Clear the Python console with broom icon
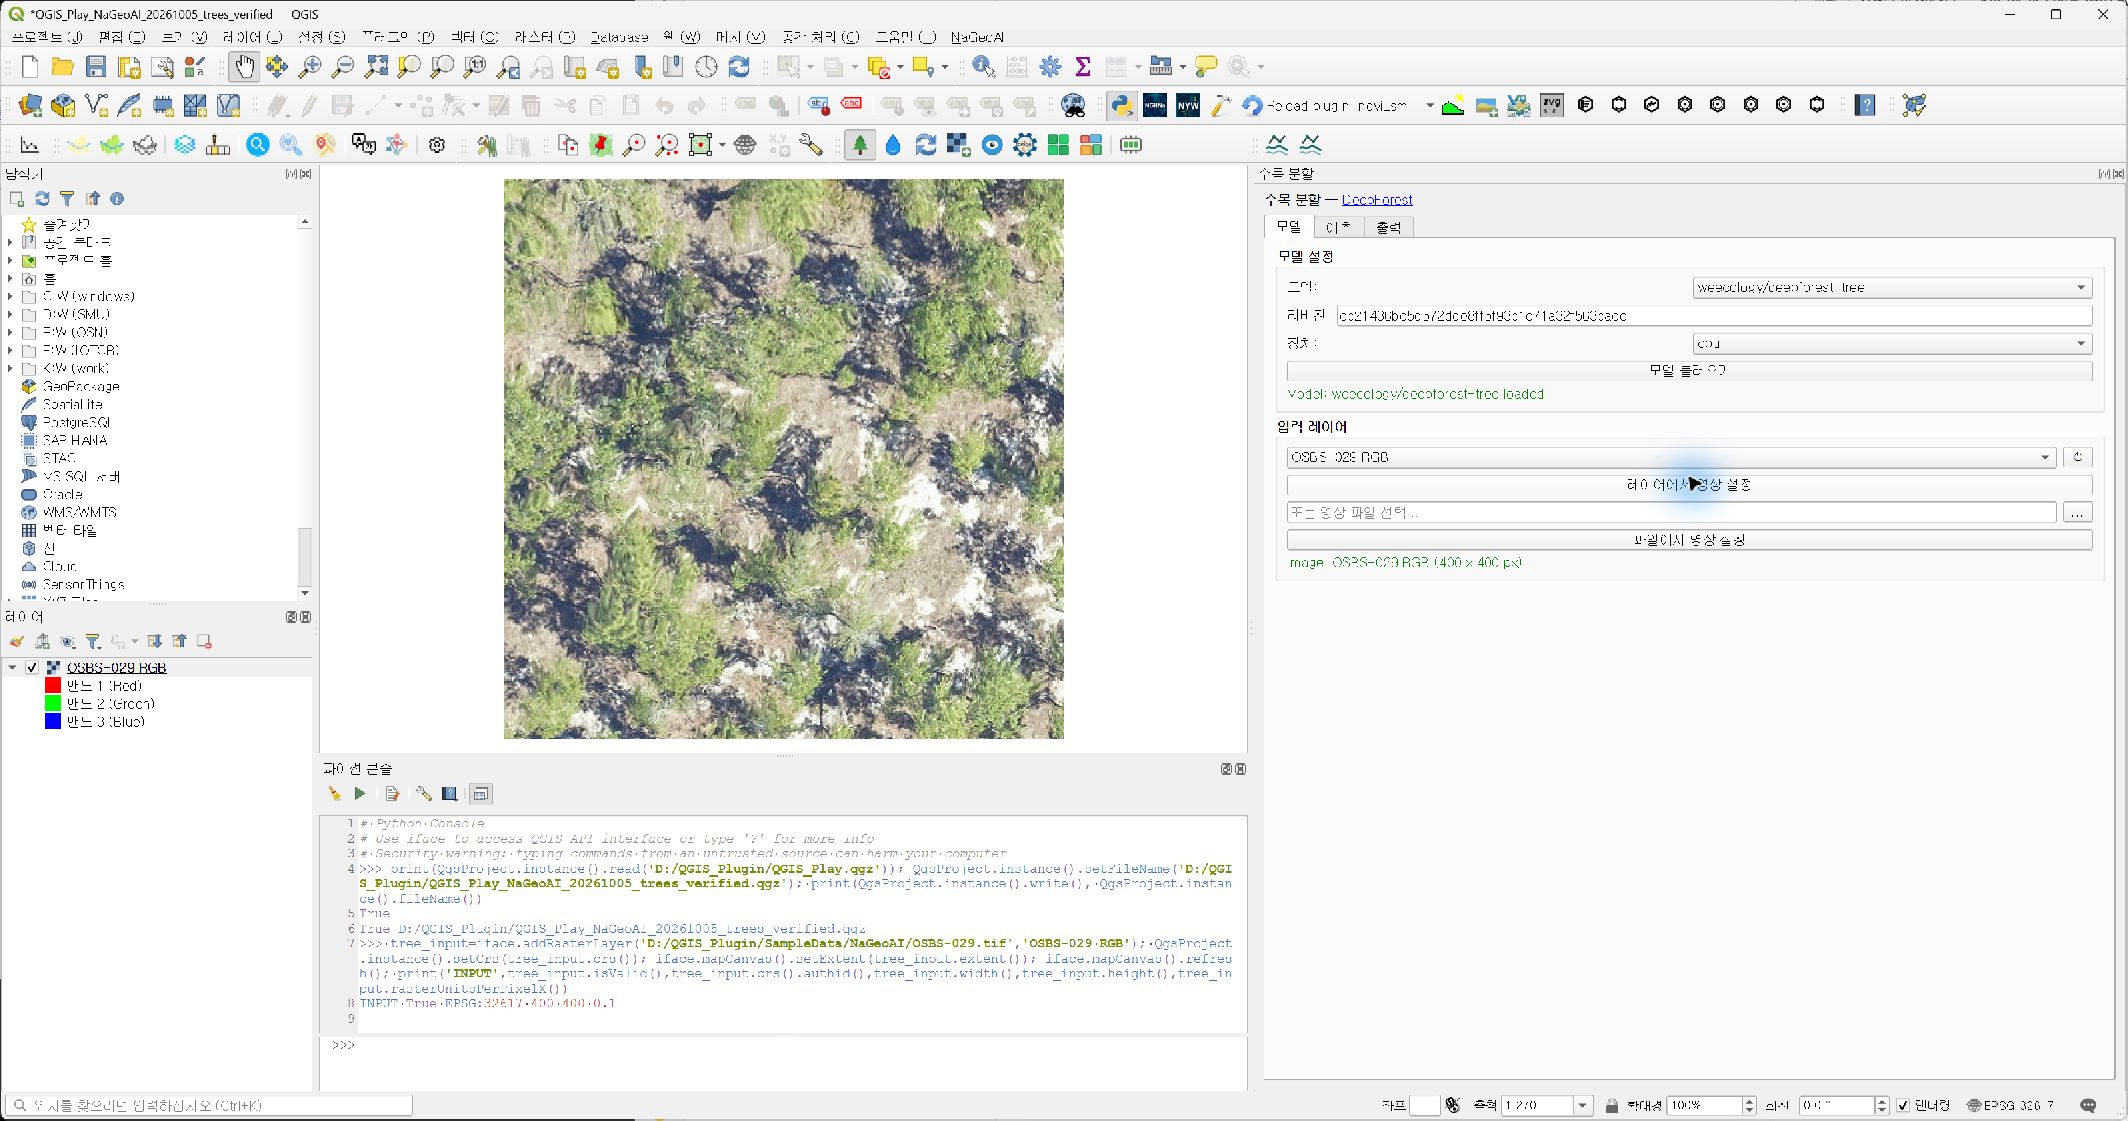The width and height of the screenshot is (2128, 1121). [x=334, y=794]
